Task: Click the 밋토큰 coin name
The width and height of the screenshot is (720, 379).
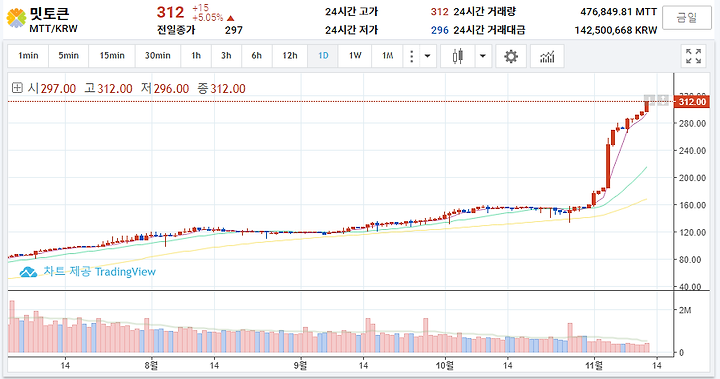Action: (x=49, y=13)
